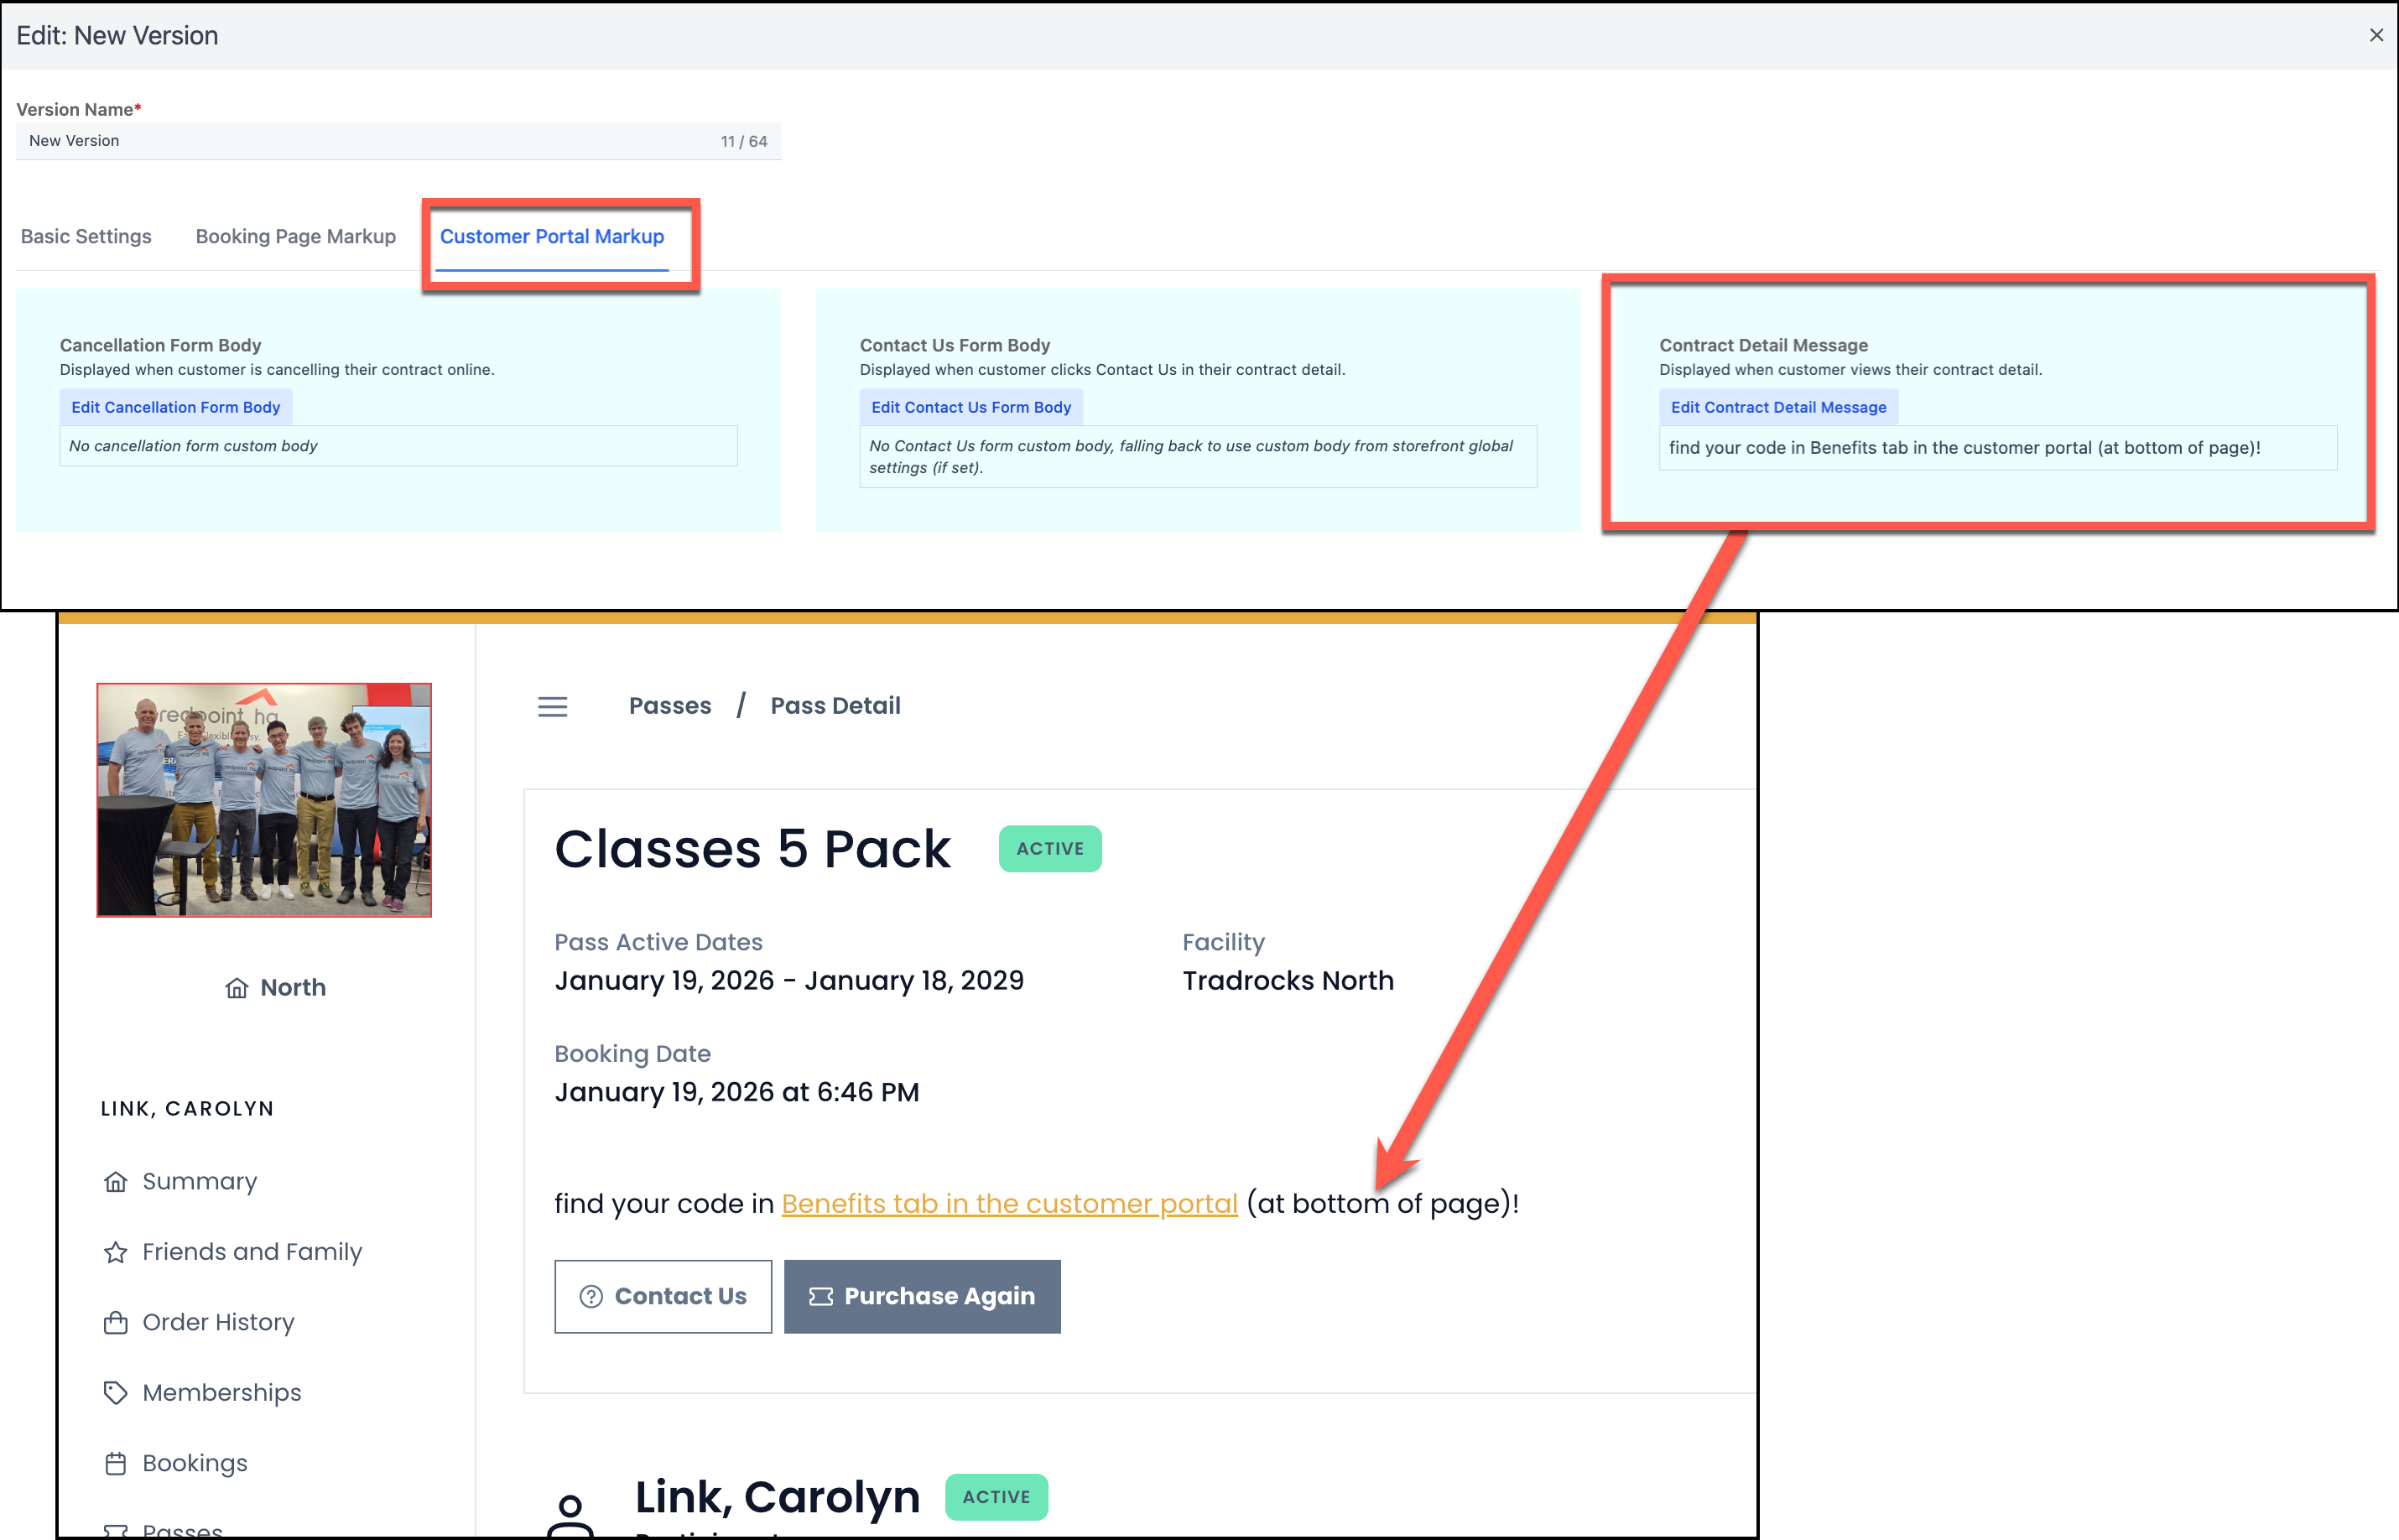Click the calendar icon for Bookings

(x=116, y=1464)
